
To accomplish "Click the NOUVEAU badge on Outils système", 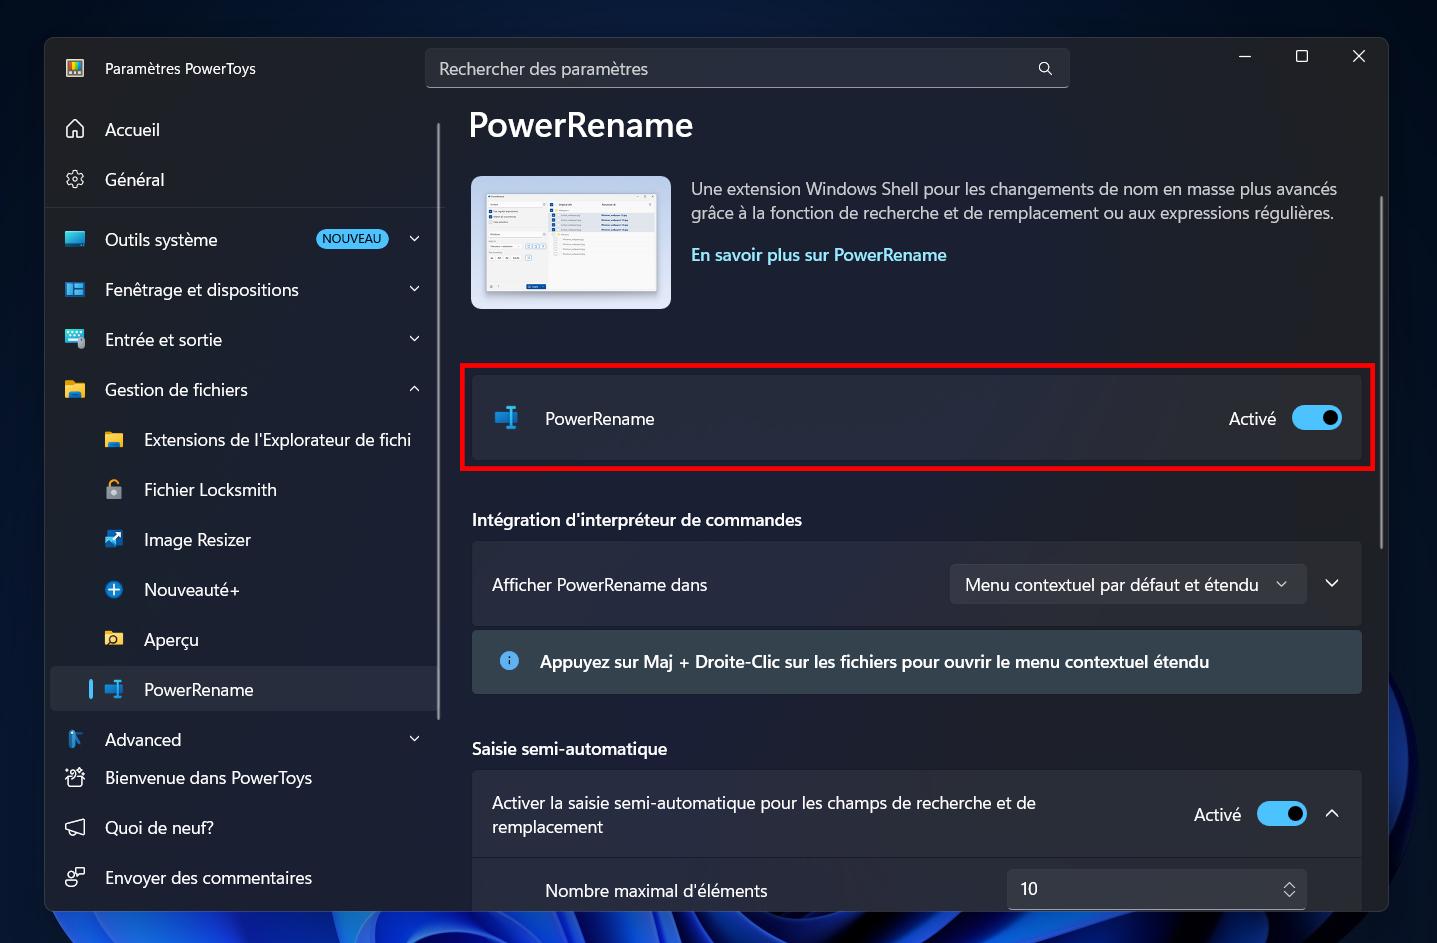I will click(x=352, y=239).
